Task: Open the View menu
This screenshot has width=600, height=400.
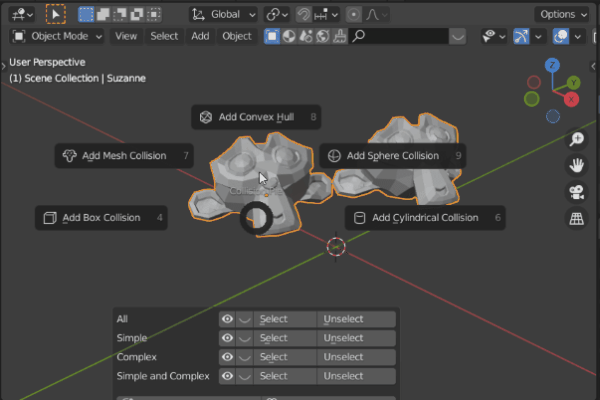Action: point(126,36)
